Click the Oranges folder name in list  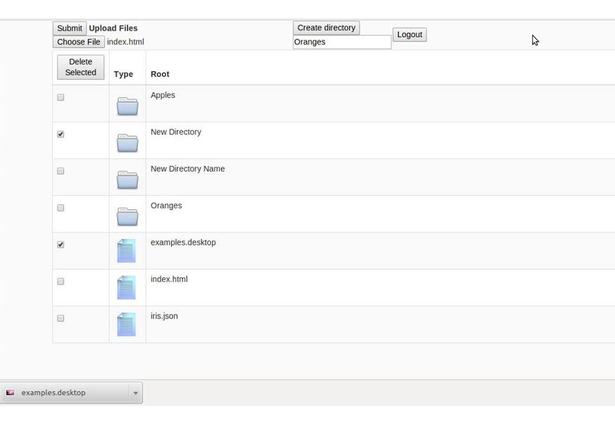pos(166,206)
